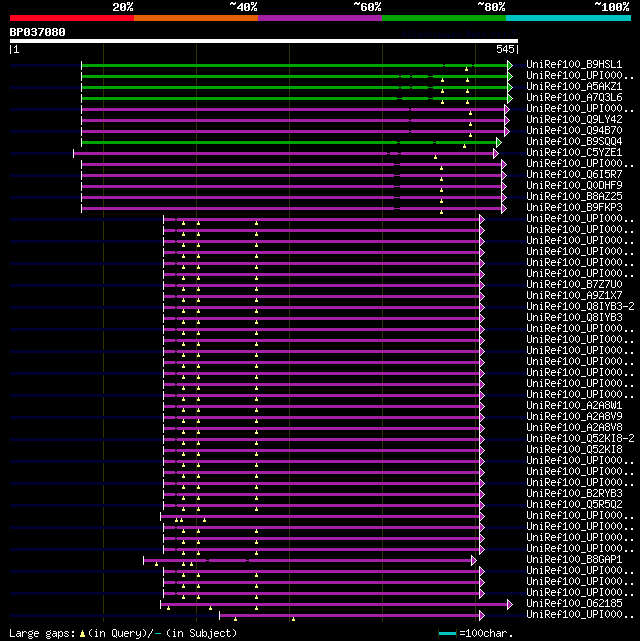Select the UniRef100_Q52KI8-2 label
This screenshot has height=641, width=640.
pyautogui.click(x=580, y=438)
